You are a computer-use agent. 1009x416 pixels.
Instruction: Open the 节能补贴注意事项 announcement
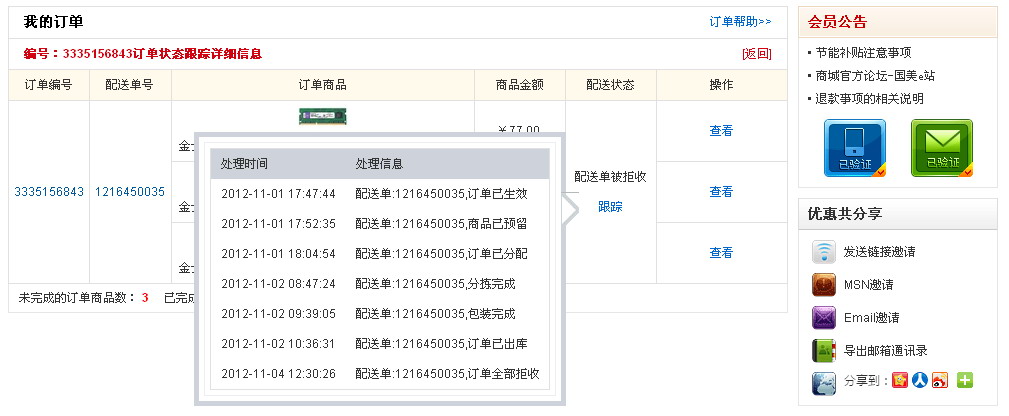tap(863, 53)
